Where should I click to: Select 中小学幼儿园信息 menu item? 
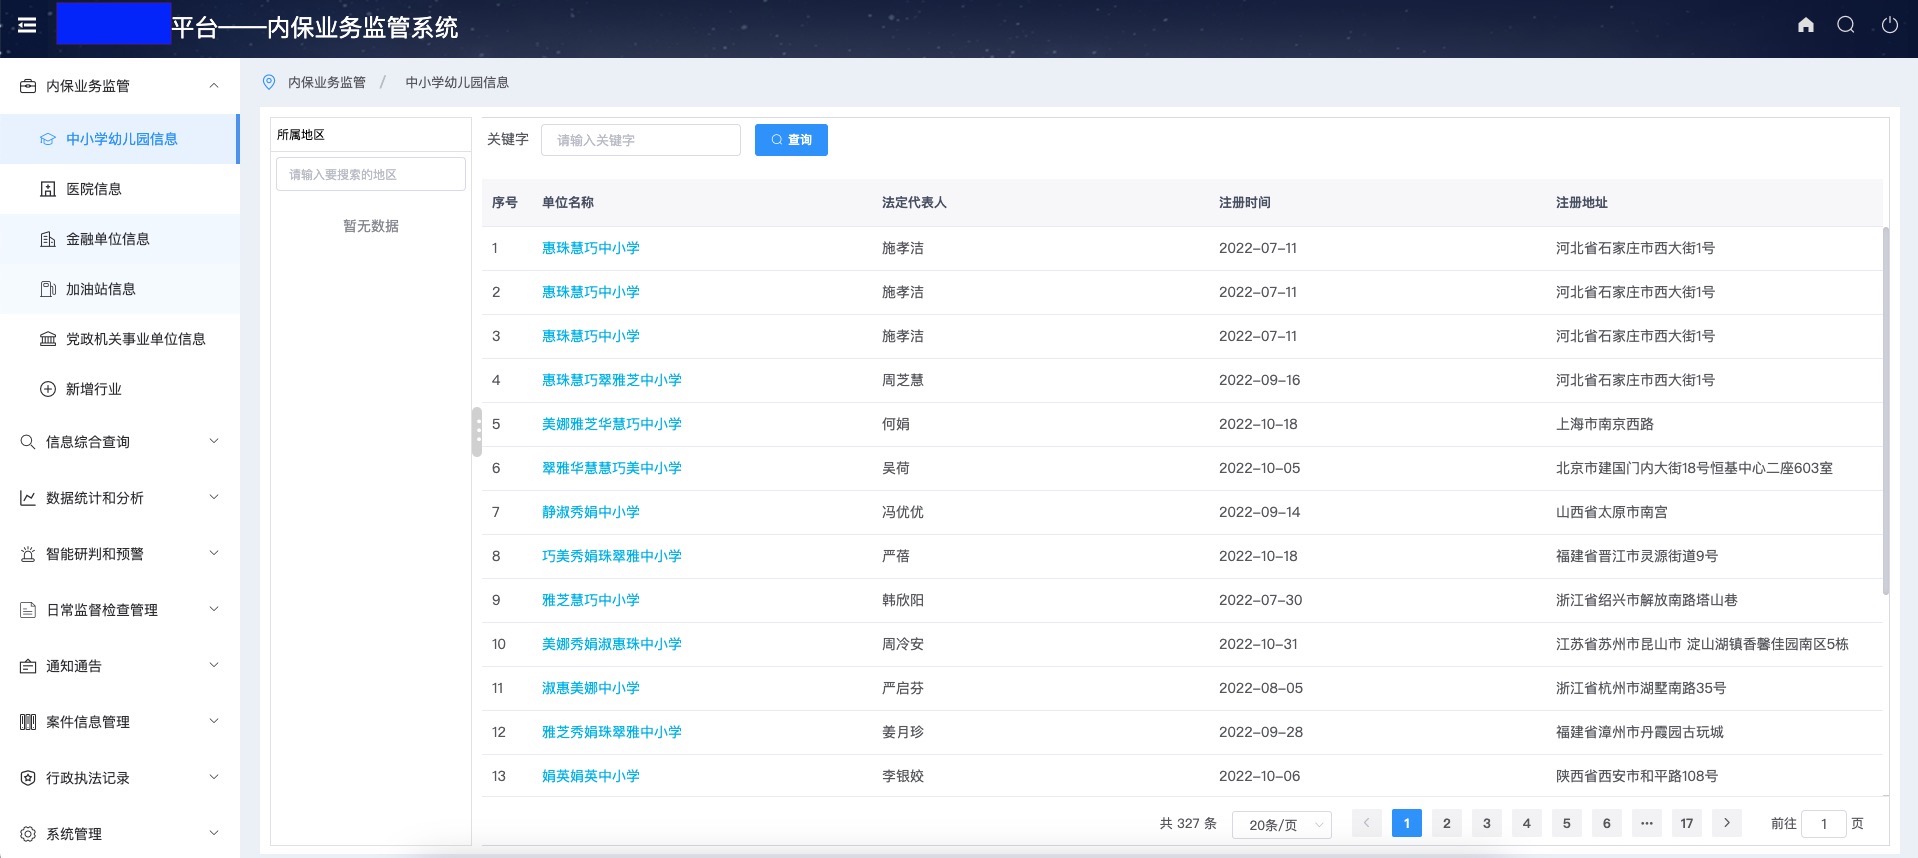point(119,139)
